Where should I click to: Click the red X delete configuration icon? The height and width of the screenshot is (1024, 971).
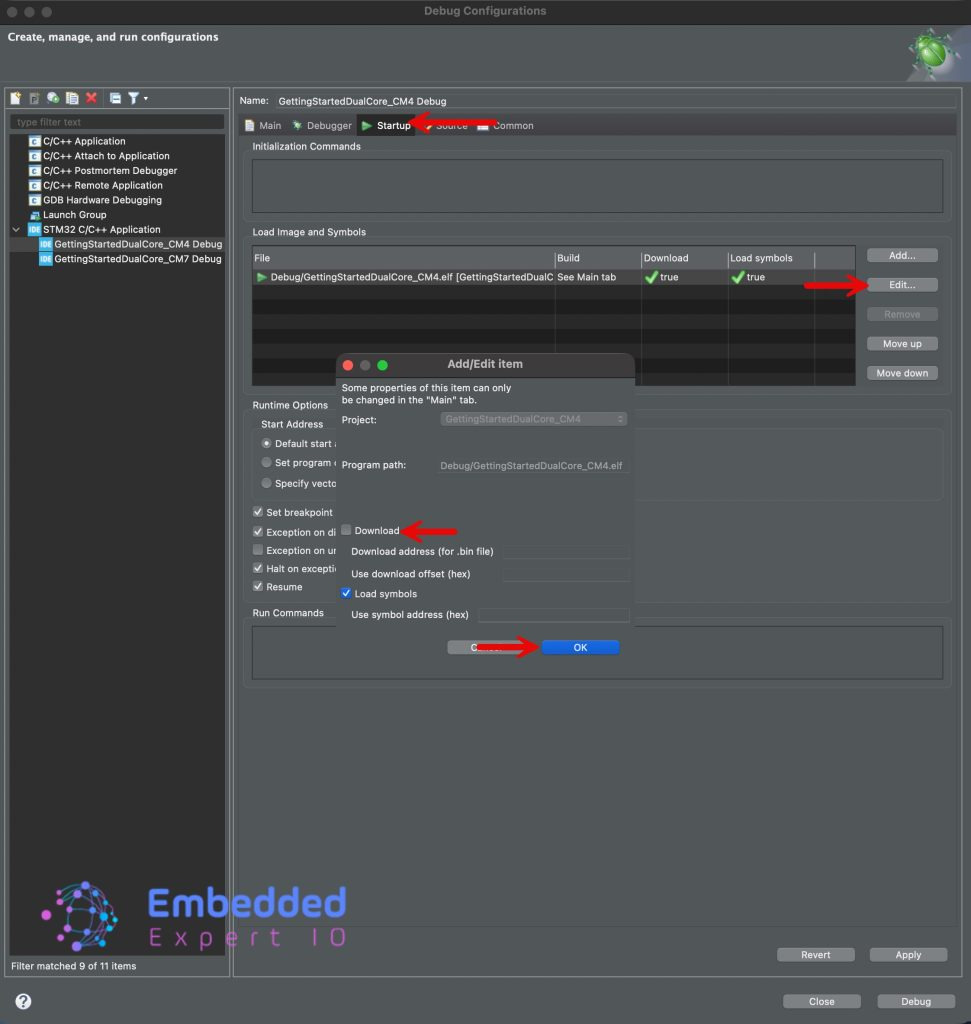(91, 98)
